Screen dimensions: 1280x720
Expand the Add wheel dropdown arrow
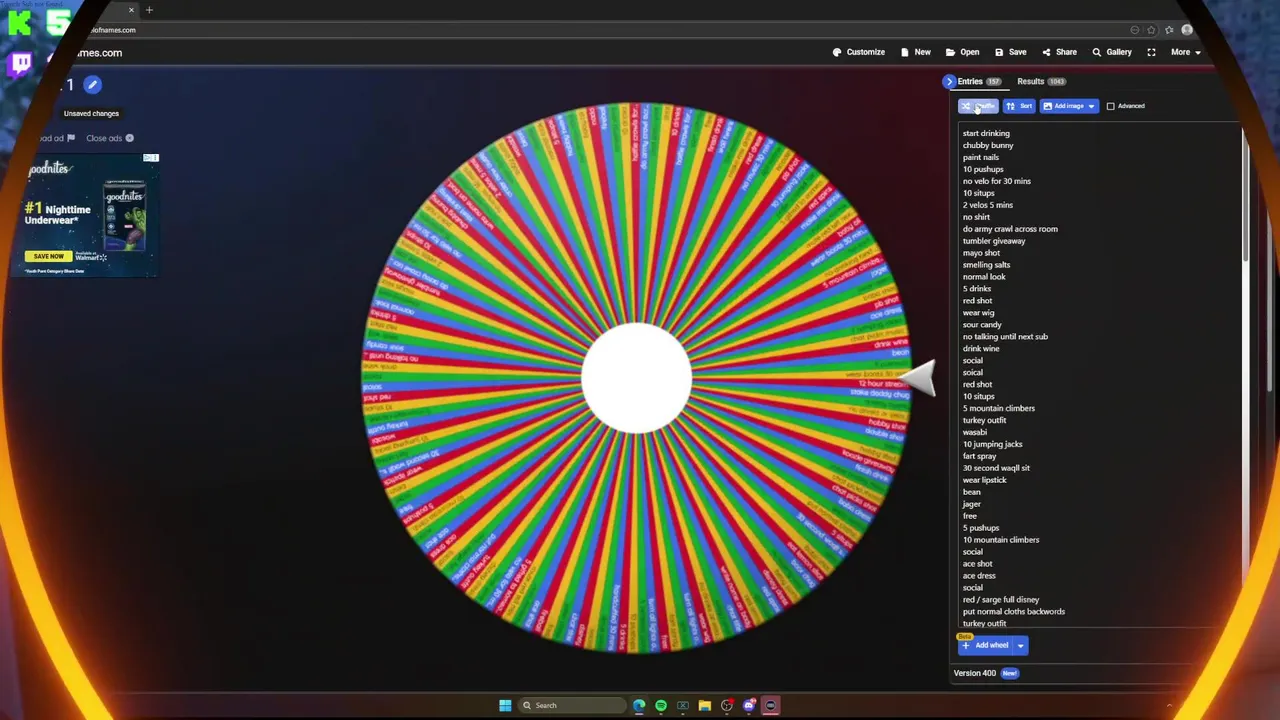1020,645
